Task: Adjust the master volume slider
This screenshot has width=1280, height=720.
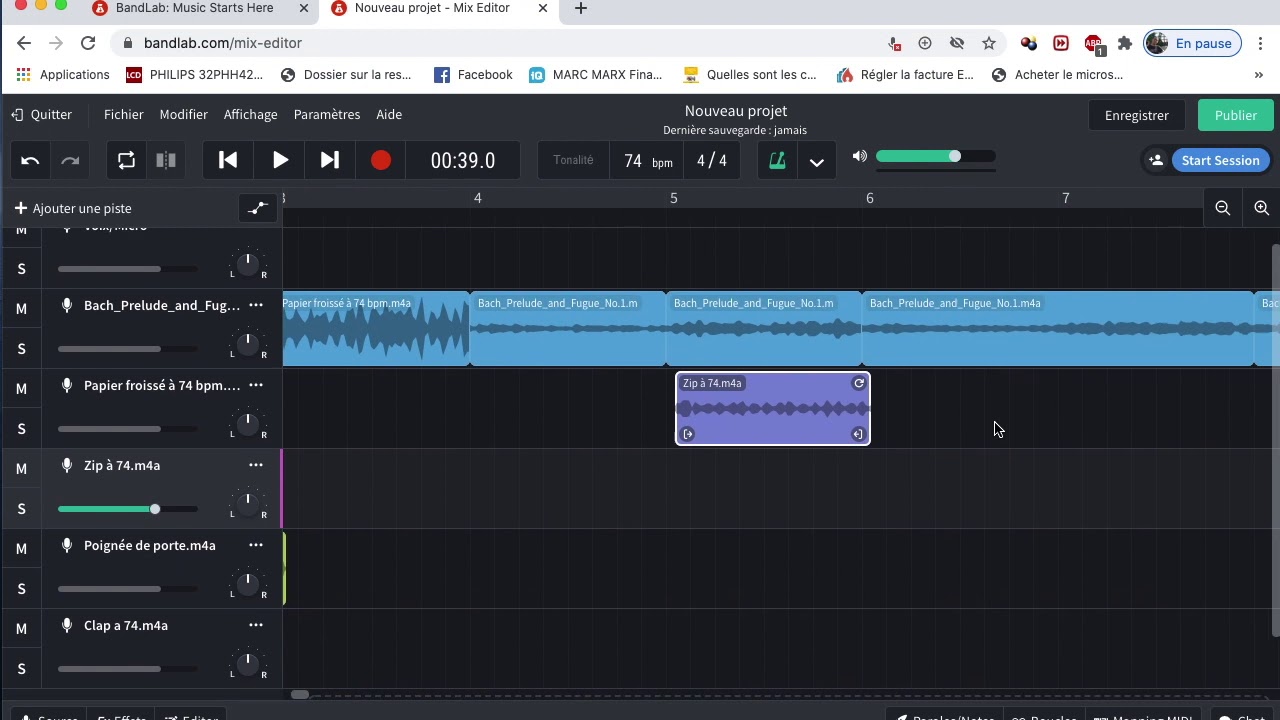Action: (935, 156)
